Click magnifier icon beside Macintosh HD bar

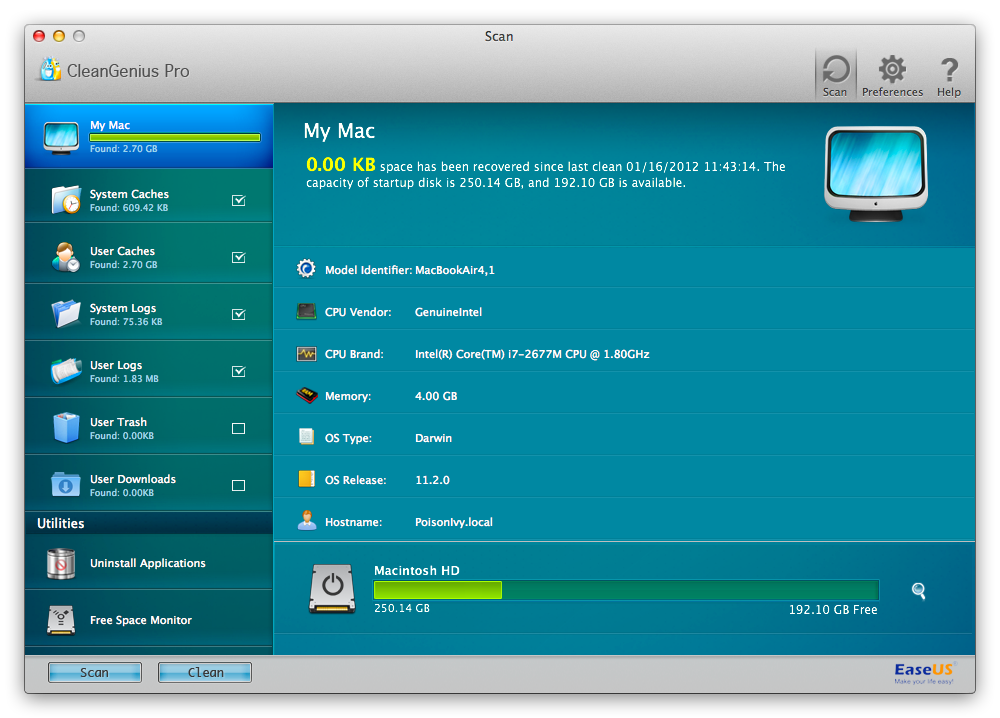918,590
